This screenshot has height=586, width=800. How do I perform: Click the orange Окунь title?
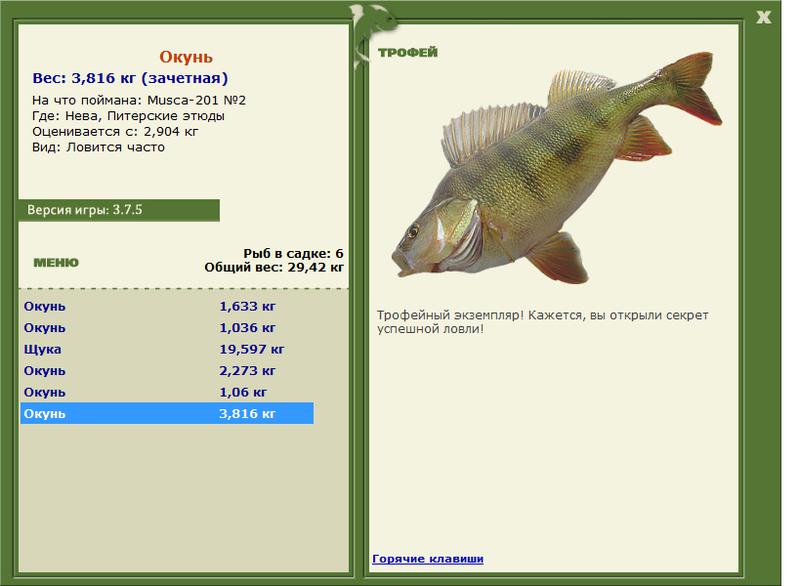point(186,57)
